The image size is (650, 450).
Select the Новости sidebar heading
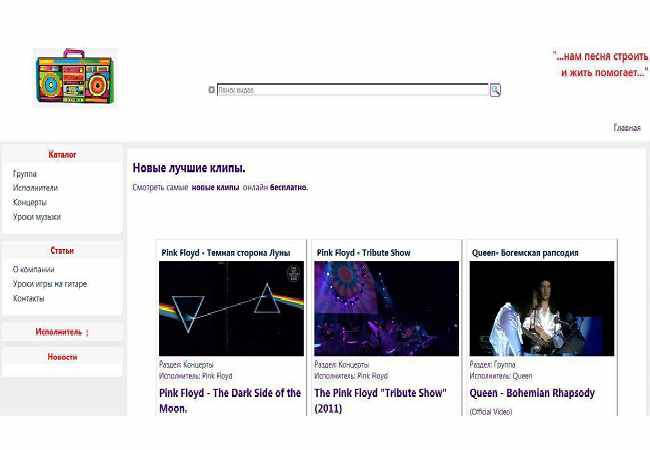pyautogui.click(x=62, y=357)
